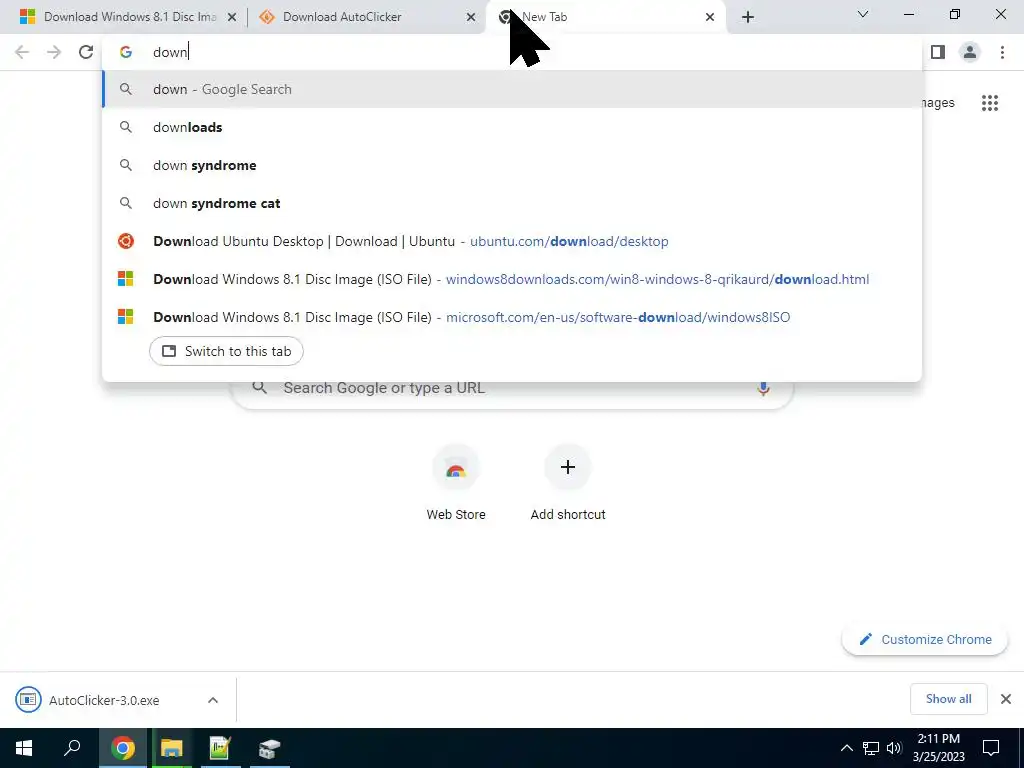Click the Images link at top right
This screenshot has width=1024, height=768.
click(x=939, y=103)
